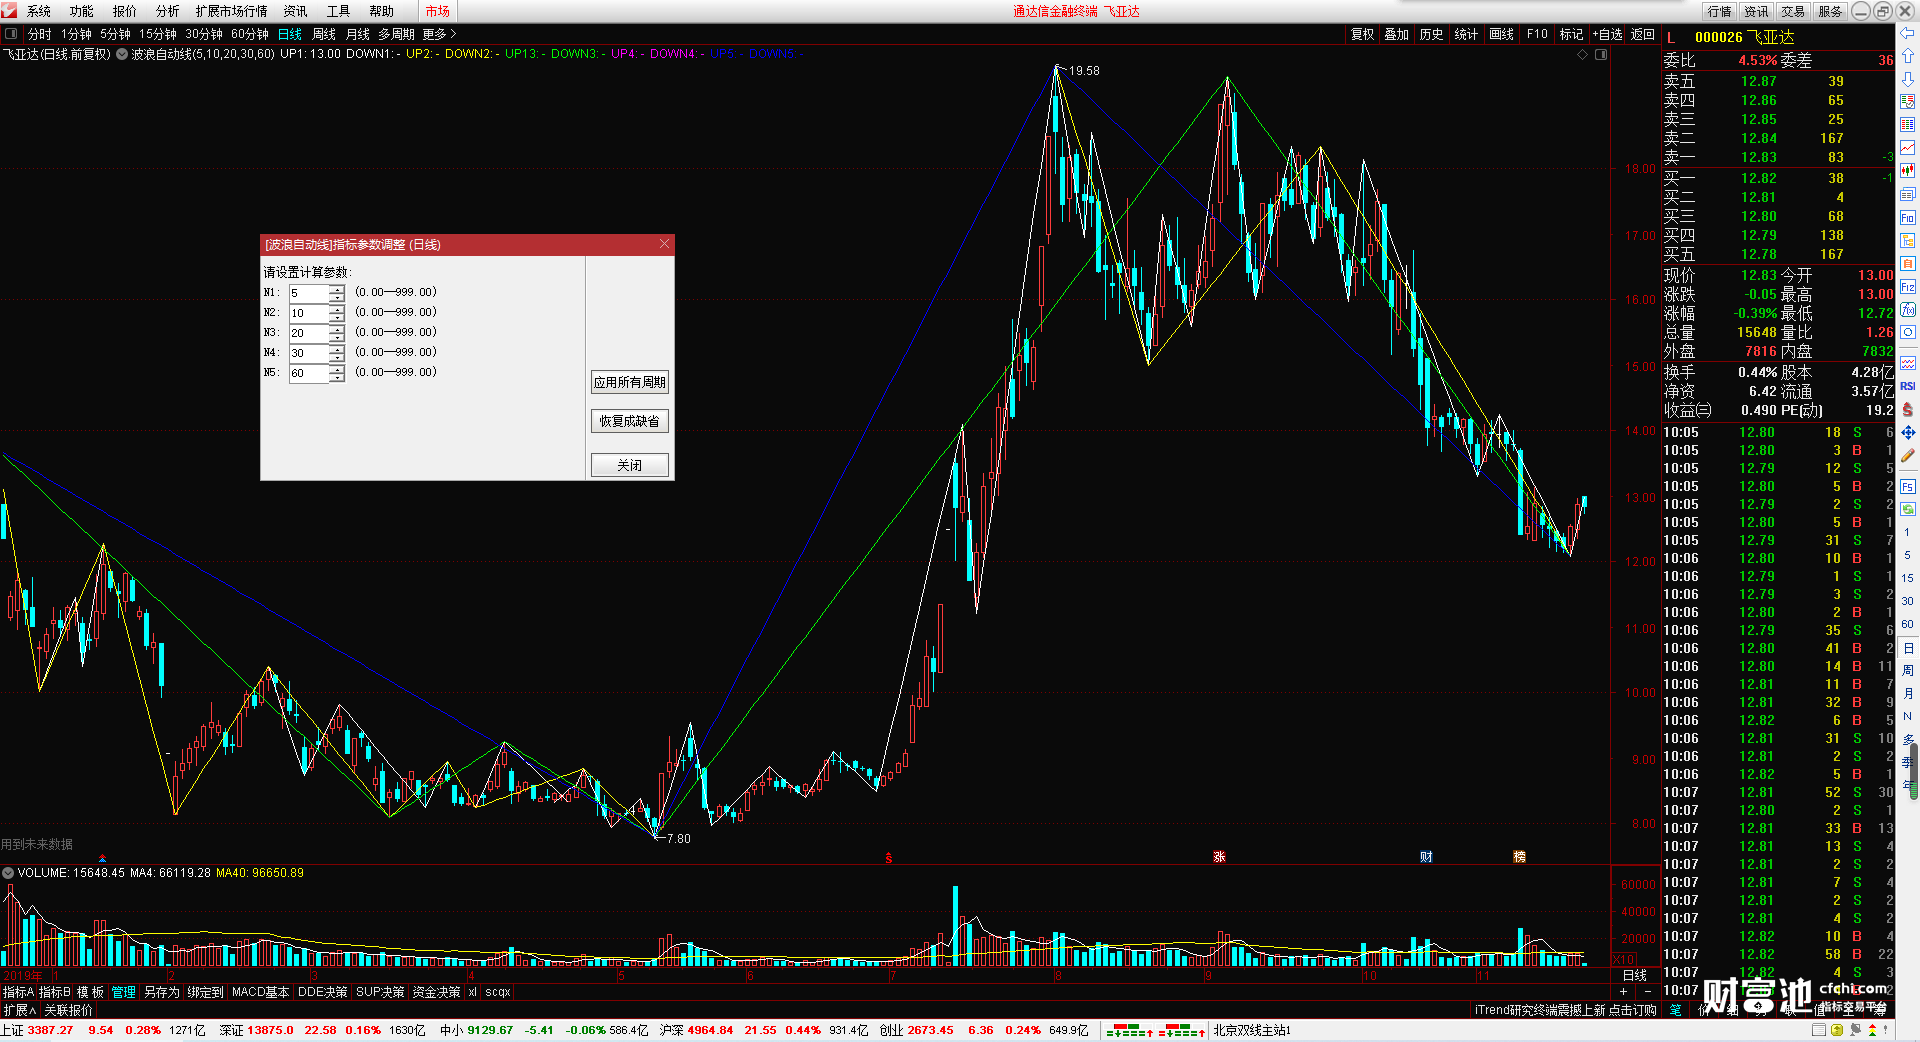Select the pencil drawing tool icon
The image size is (1920, 1042).
click(1907, 455)
